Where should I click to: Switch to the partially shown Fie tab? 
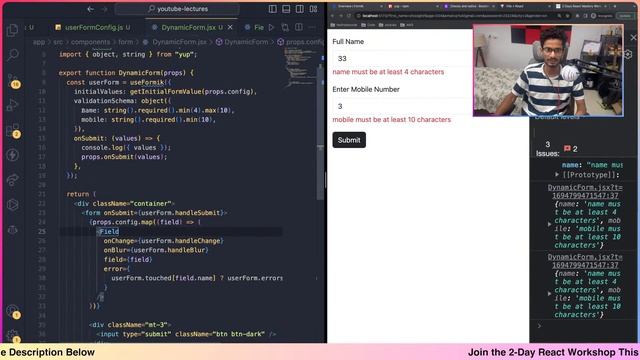(254, 27)
